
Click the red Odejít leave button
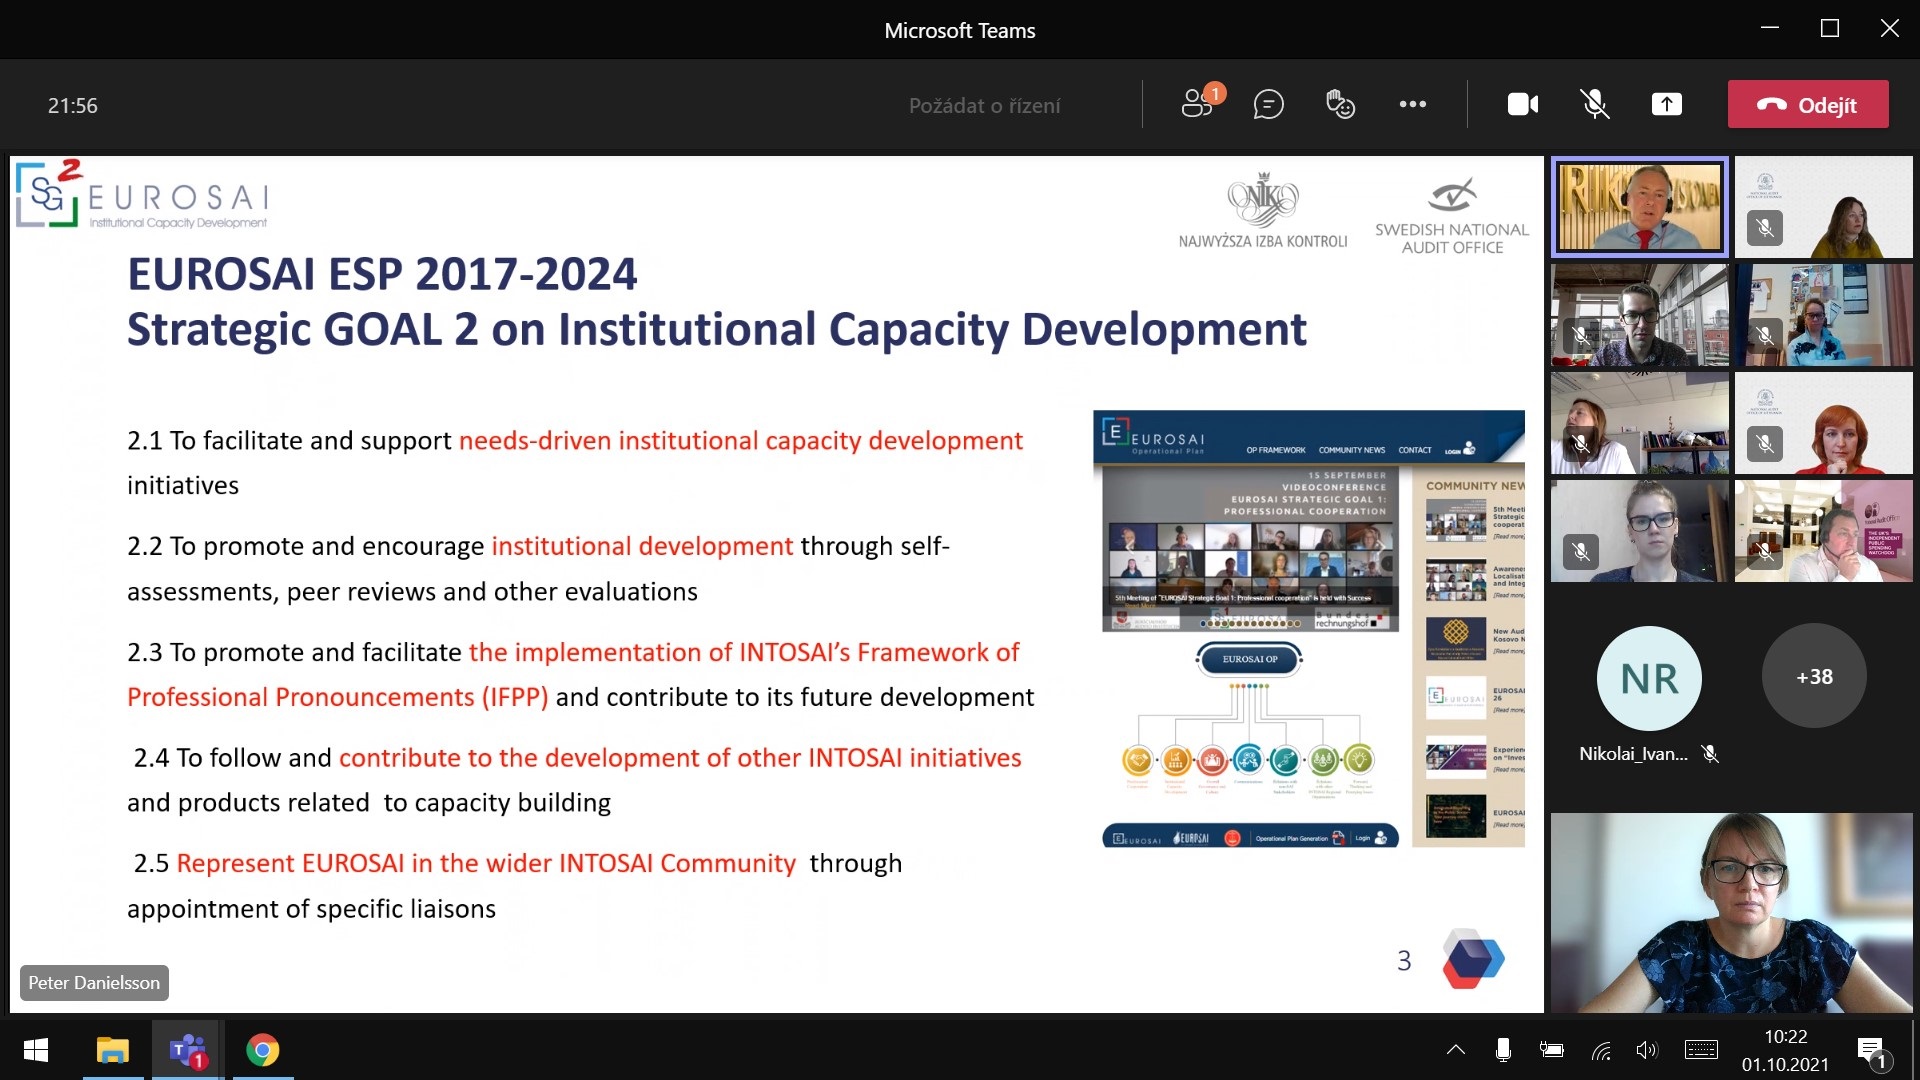point(1808,104)
